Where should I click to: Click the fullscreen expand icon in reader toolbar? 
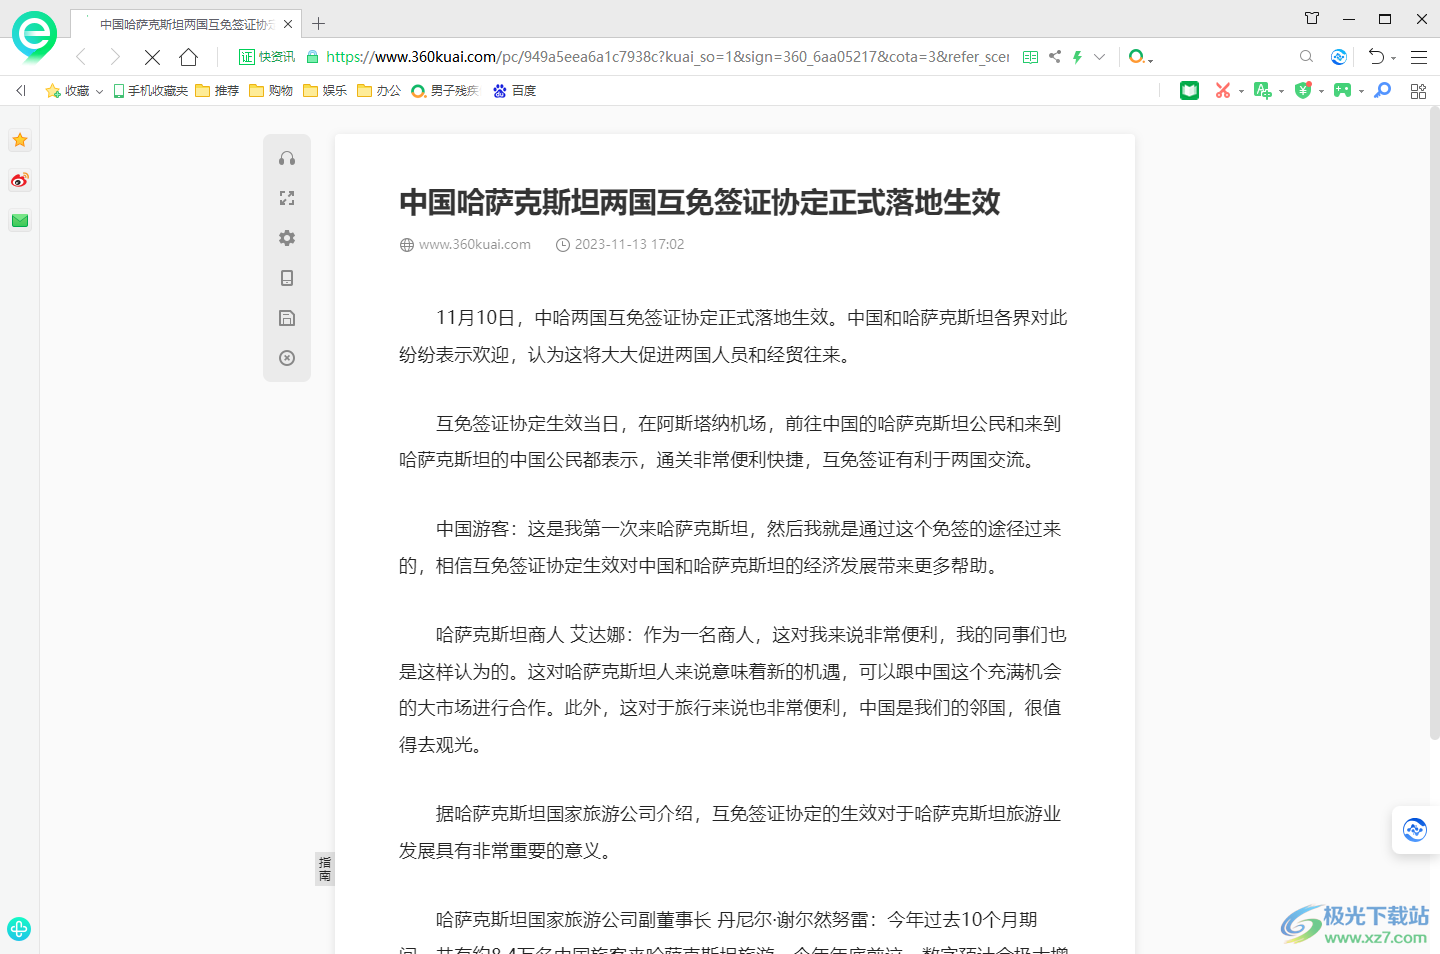(x=287, y=198)
